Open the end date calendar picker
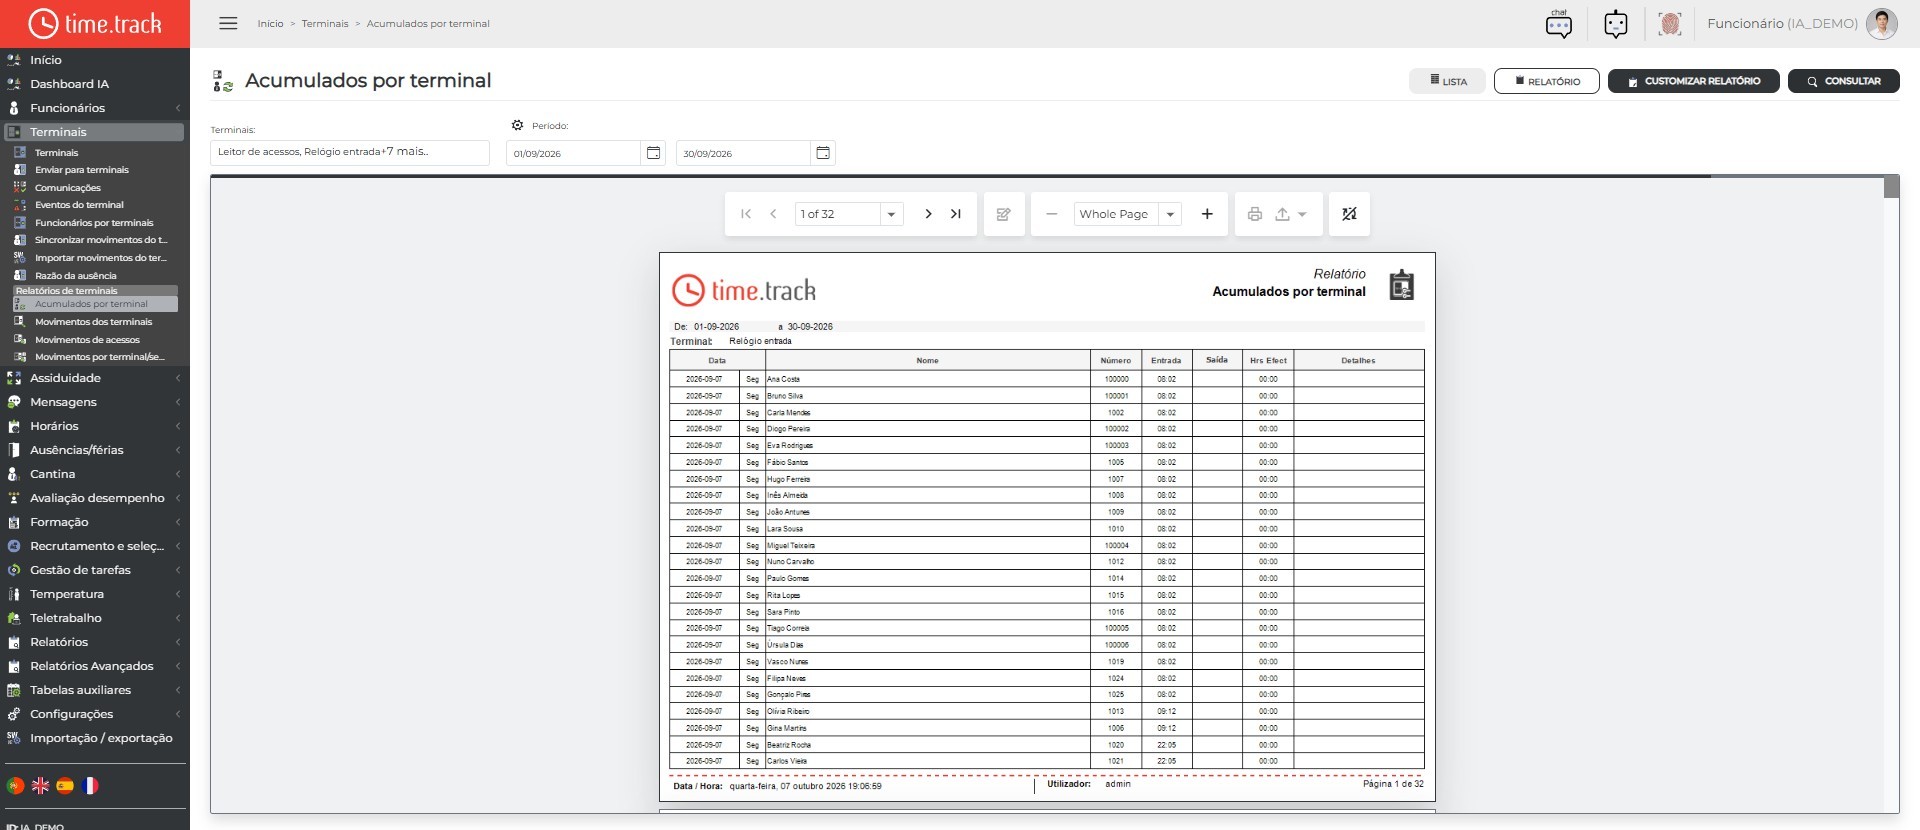The image size is (1920, 830). (823, 153)
